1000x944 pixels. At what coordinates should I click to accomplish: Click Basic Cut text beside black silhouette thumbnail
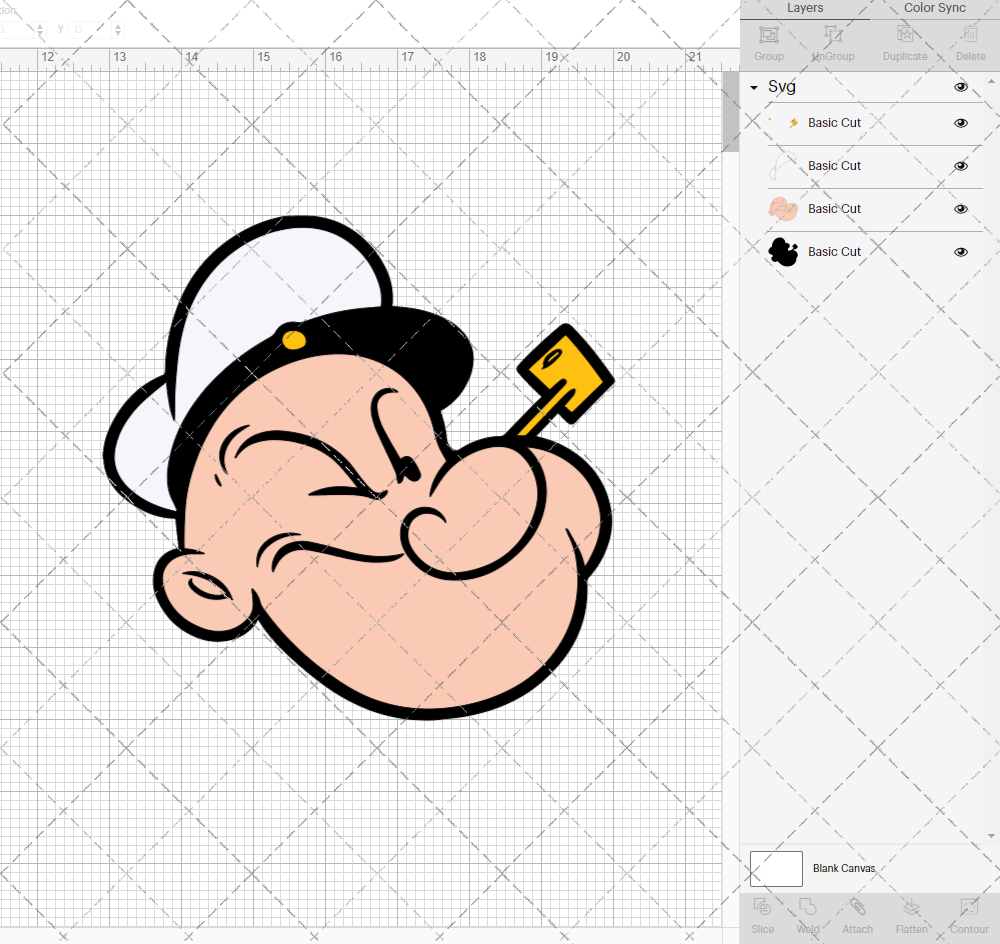834,252
